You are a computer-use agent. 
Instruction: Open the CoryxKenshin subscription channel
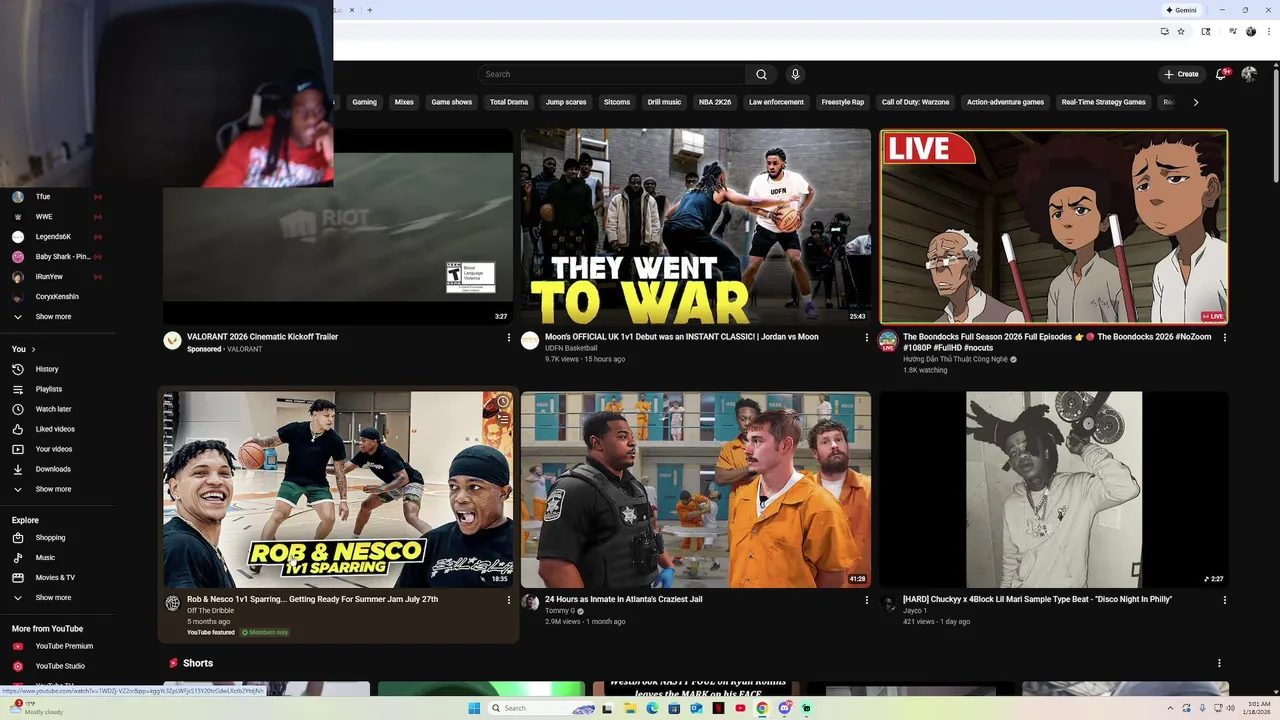[x=57, y=297]
